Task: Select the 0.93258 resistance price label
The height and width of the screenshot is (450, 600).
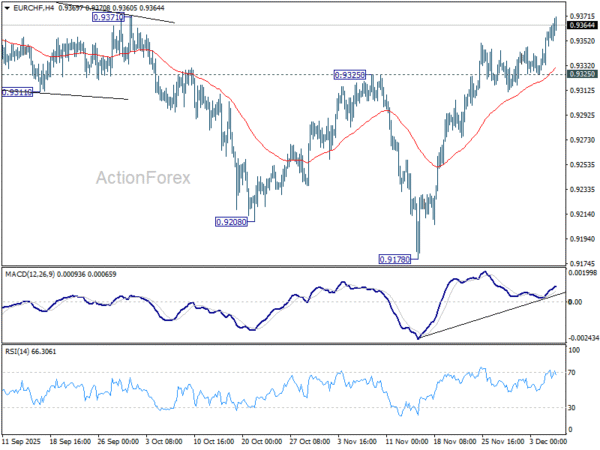Action: 350,75
